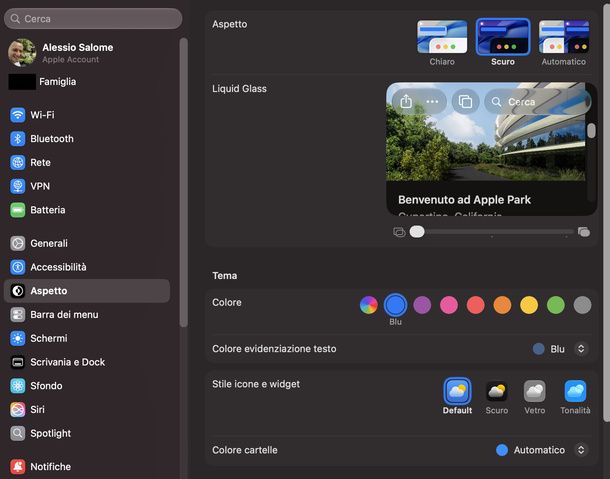Image resolution: width=610 pixels, height=479 pixels.
Task: Open the Batteria icon
Action: click(18, 210)
